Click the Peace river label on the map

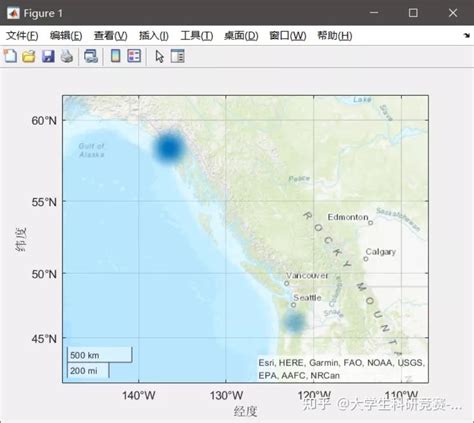click(x=299, y=179)
